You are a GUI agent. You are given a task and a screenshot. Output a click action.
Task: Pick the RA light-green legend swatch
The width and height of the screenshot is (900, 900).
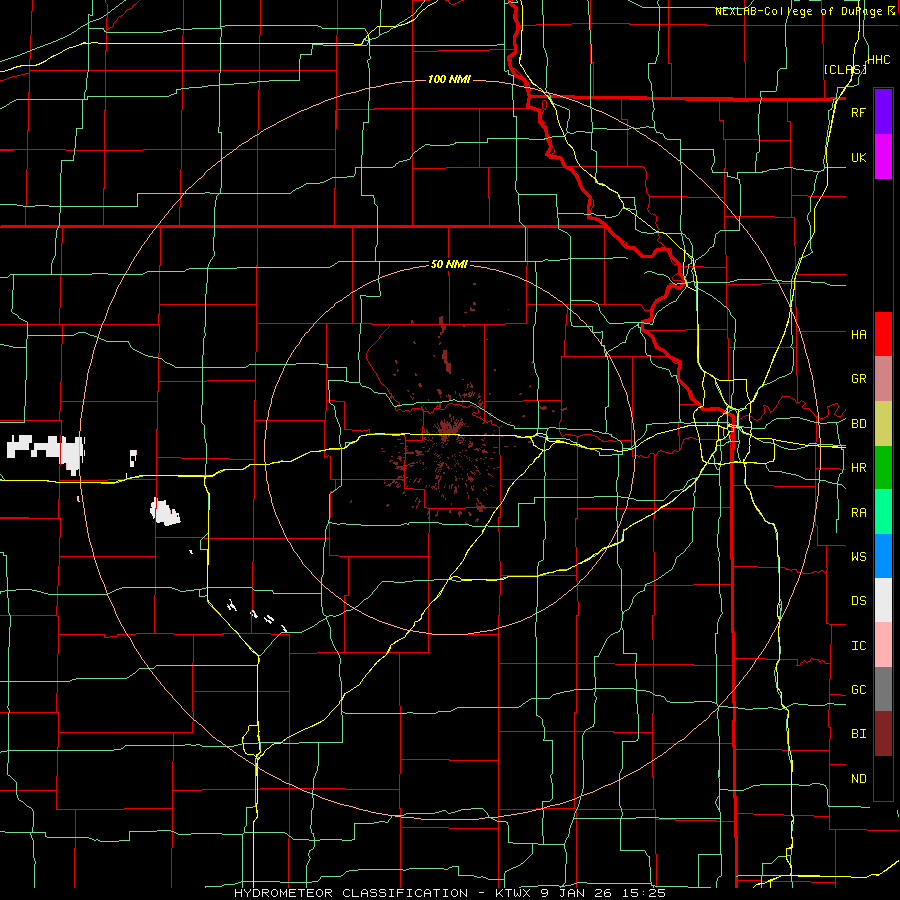883,512
